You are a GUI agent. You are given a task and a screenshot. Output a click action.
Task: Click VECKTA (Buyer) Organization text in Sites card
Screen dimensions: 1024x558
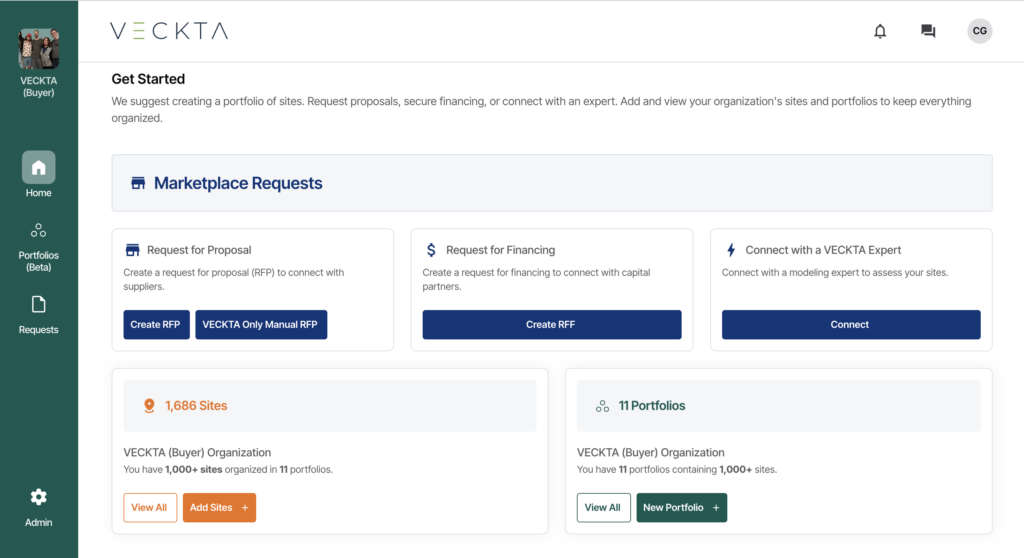(x=197, y=452)
